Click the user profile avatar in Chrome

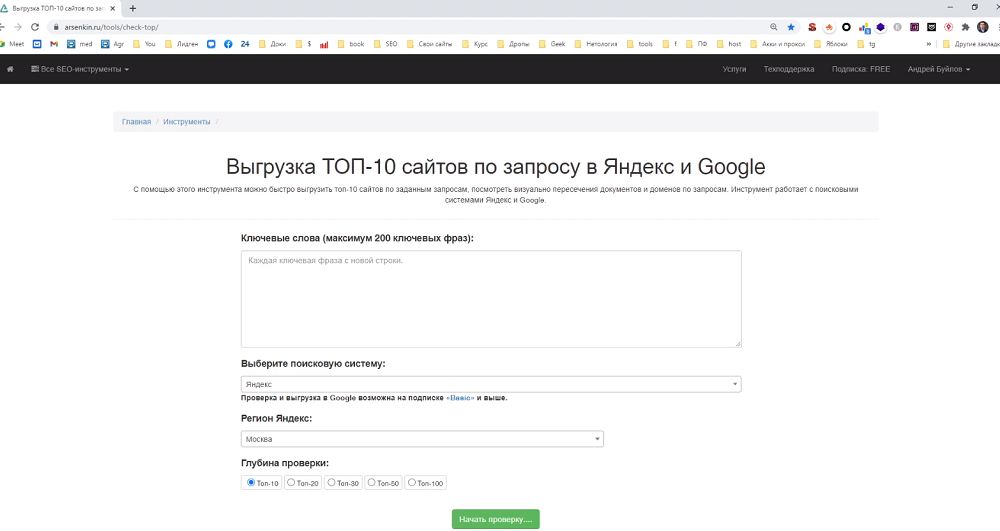(x=983, y=27)
